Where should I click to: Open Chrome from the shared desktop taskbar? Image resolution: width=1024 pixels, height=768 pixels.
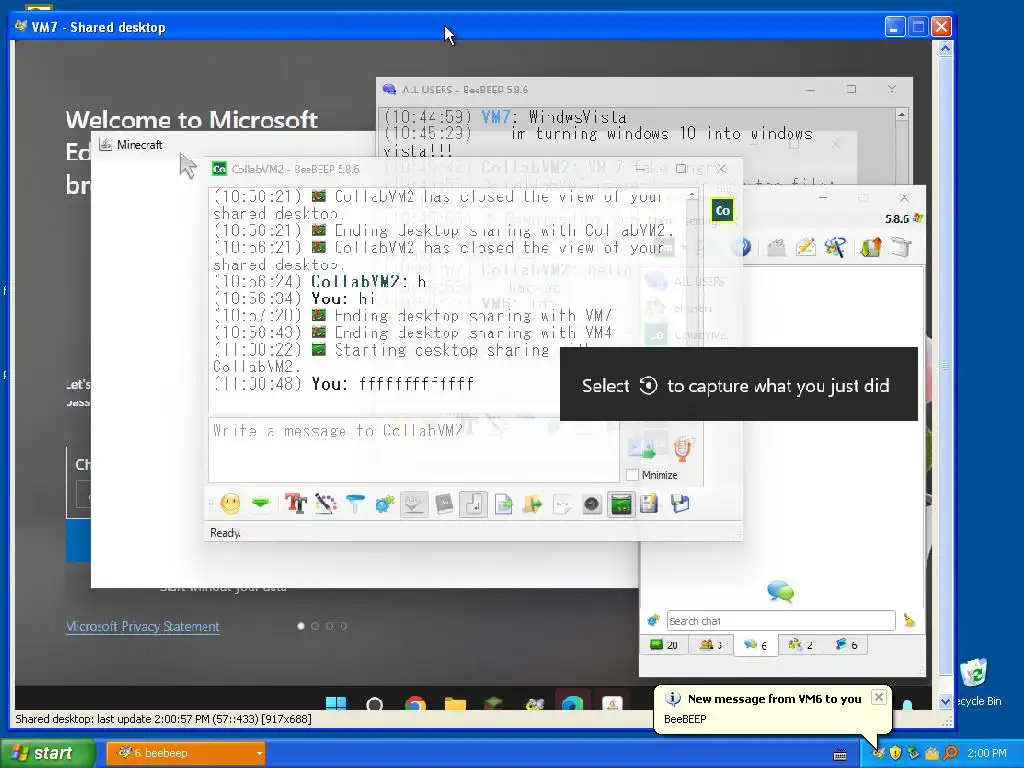pyautogui.click(x=415, y=704)
